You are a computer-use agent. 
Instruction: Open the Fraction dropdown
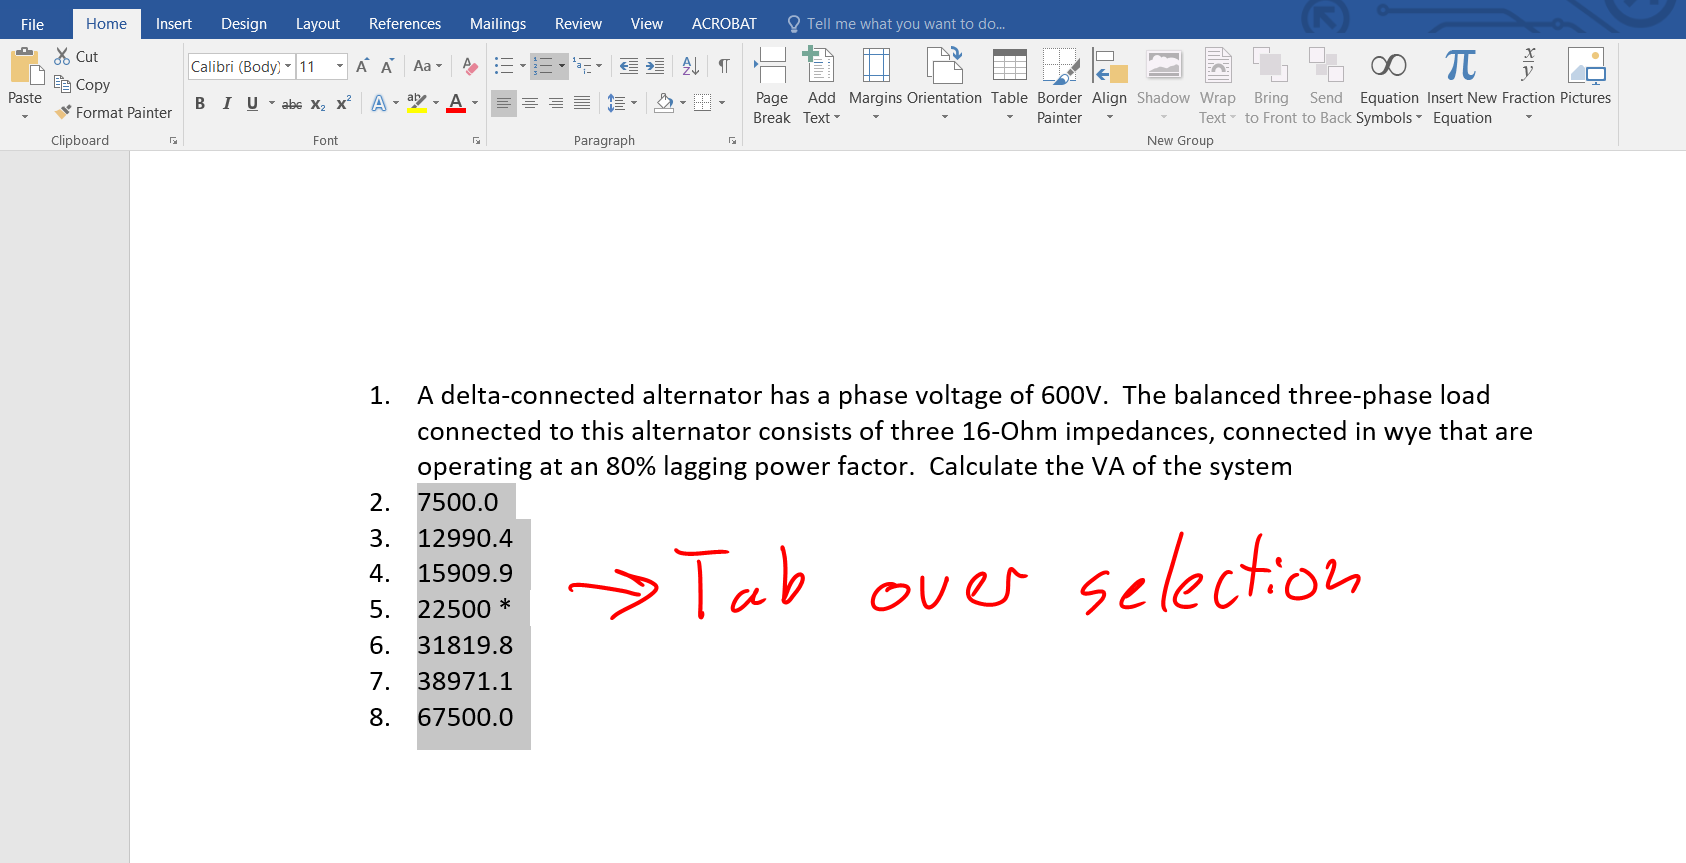(x=1528, y=86)
